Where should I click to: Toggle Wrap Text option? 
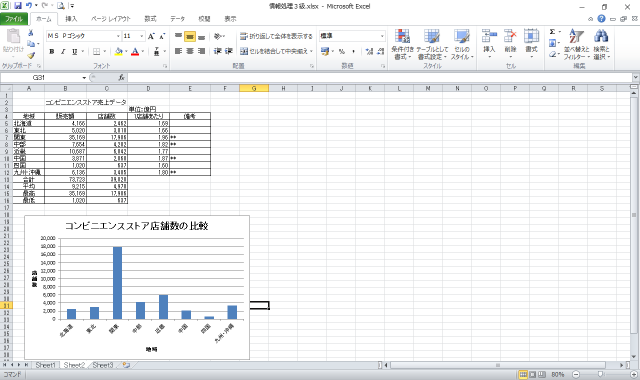click(x=276, y=36)
